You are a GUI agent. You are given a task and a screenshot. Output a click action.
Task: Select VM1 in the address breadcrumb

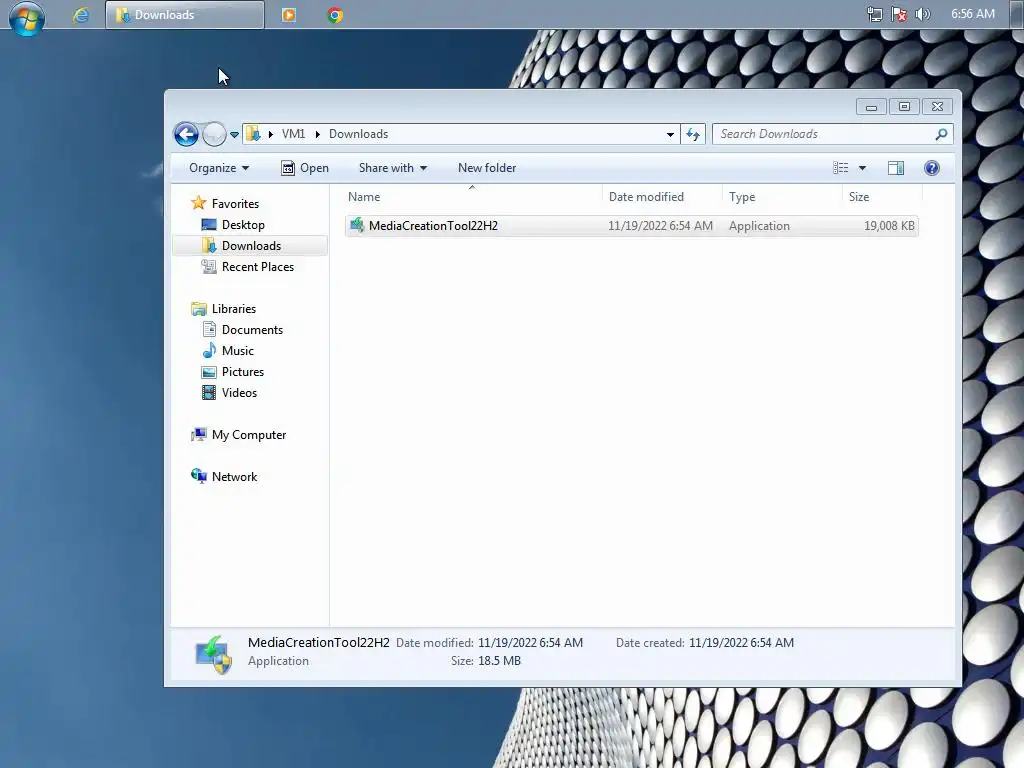tap(293, 134)
